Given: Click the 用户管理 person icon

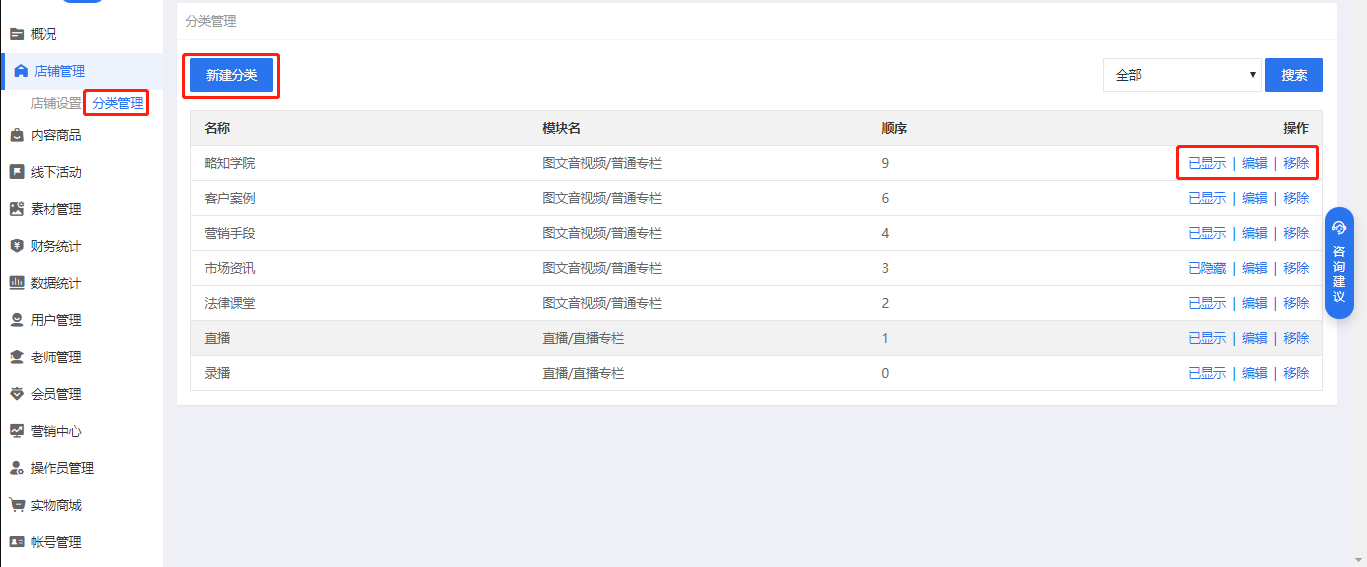Looking at the screenshot, I should coord(17,320).
